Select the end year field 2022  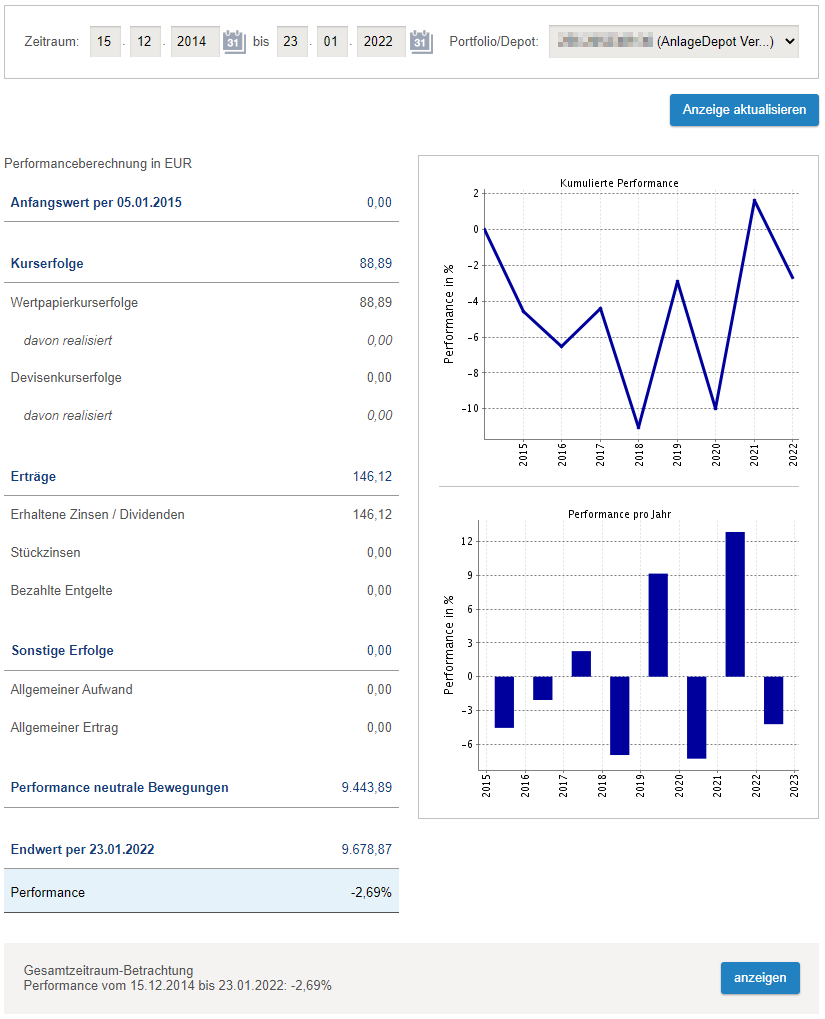tap(381, 42)
